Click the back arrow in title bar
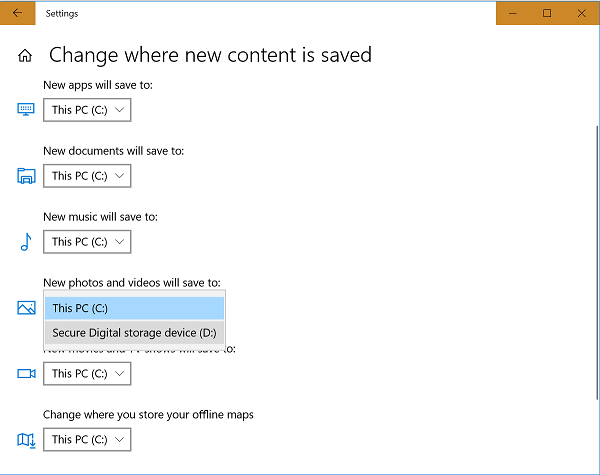600x475 pixels. tap(17, 13)
